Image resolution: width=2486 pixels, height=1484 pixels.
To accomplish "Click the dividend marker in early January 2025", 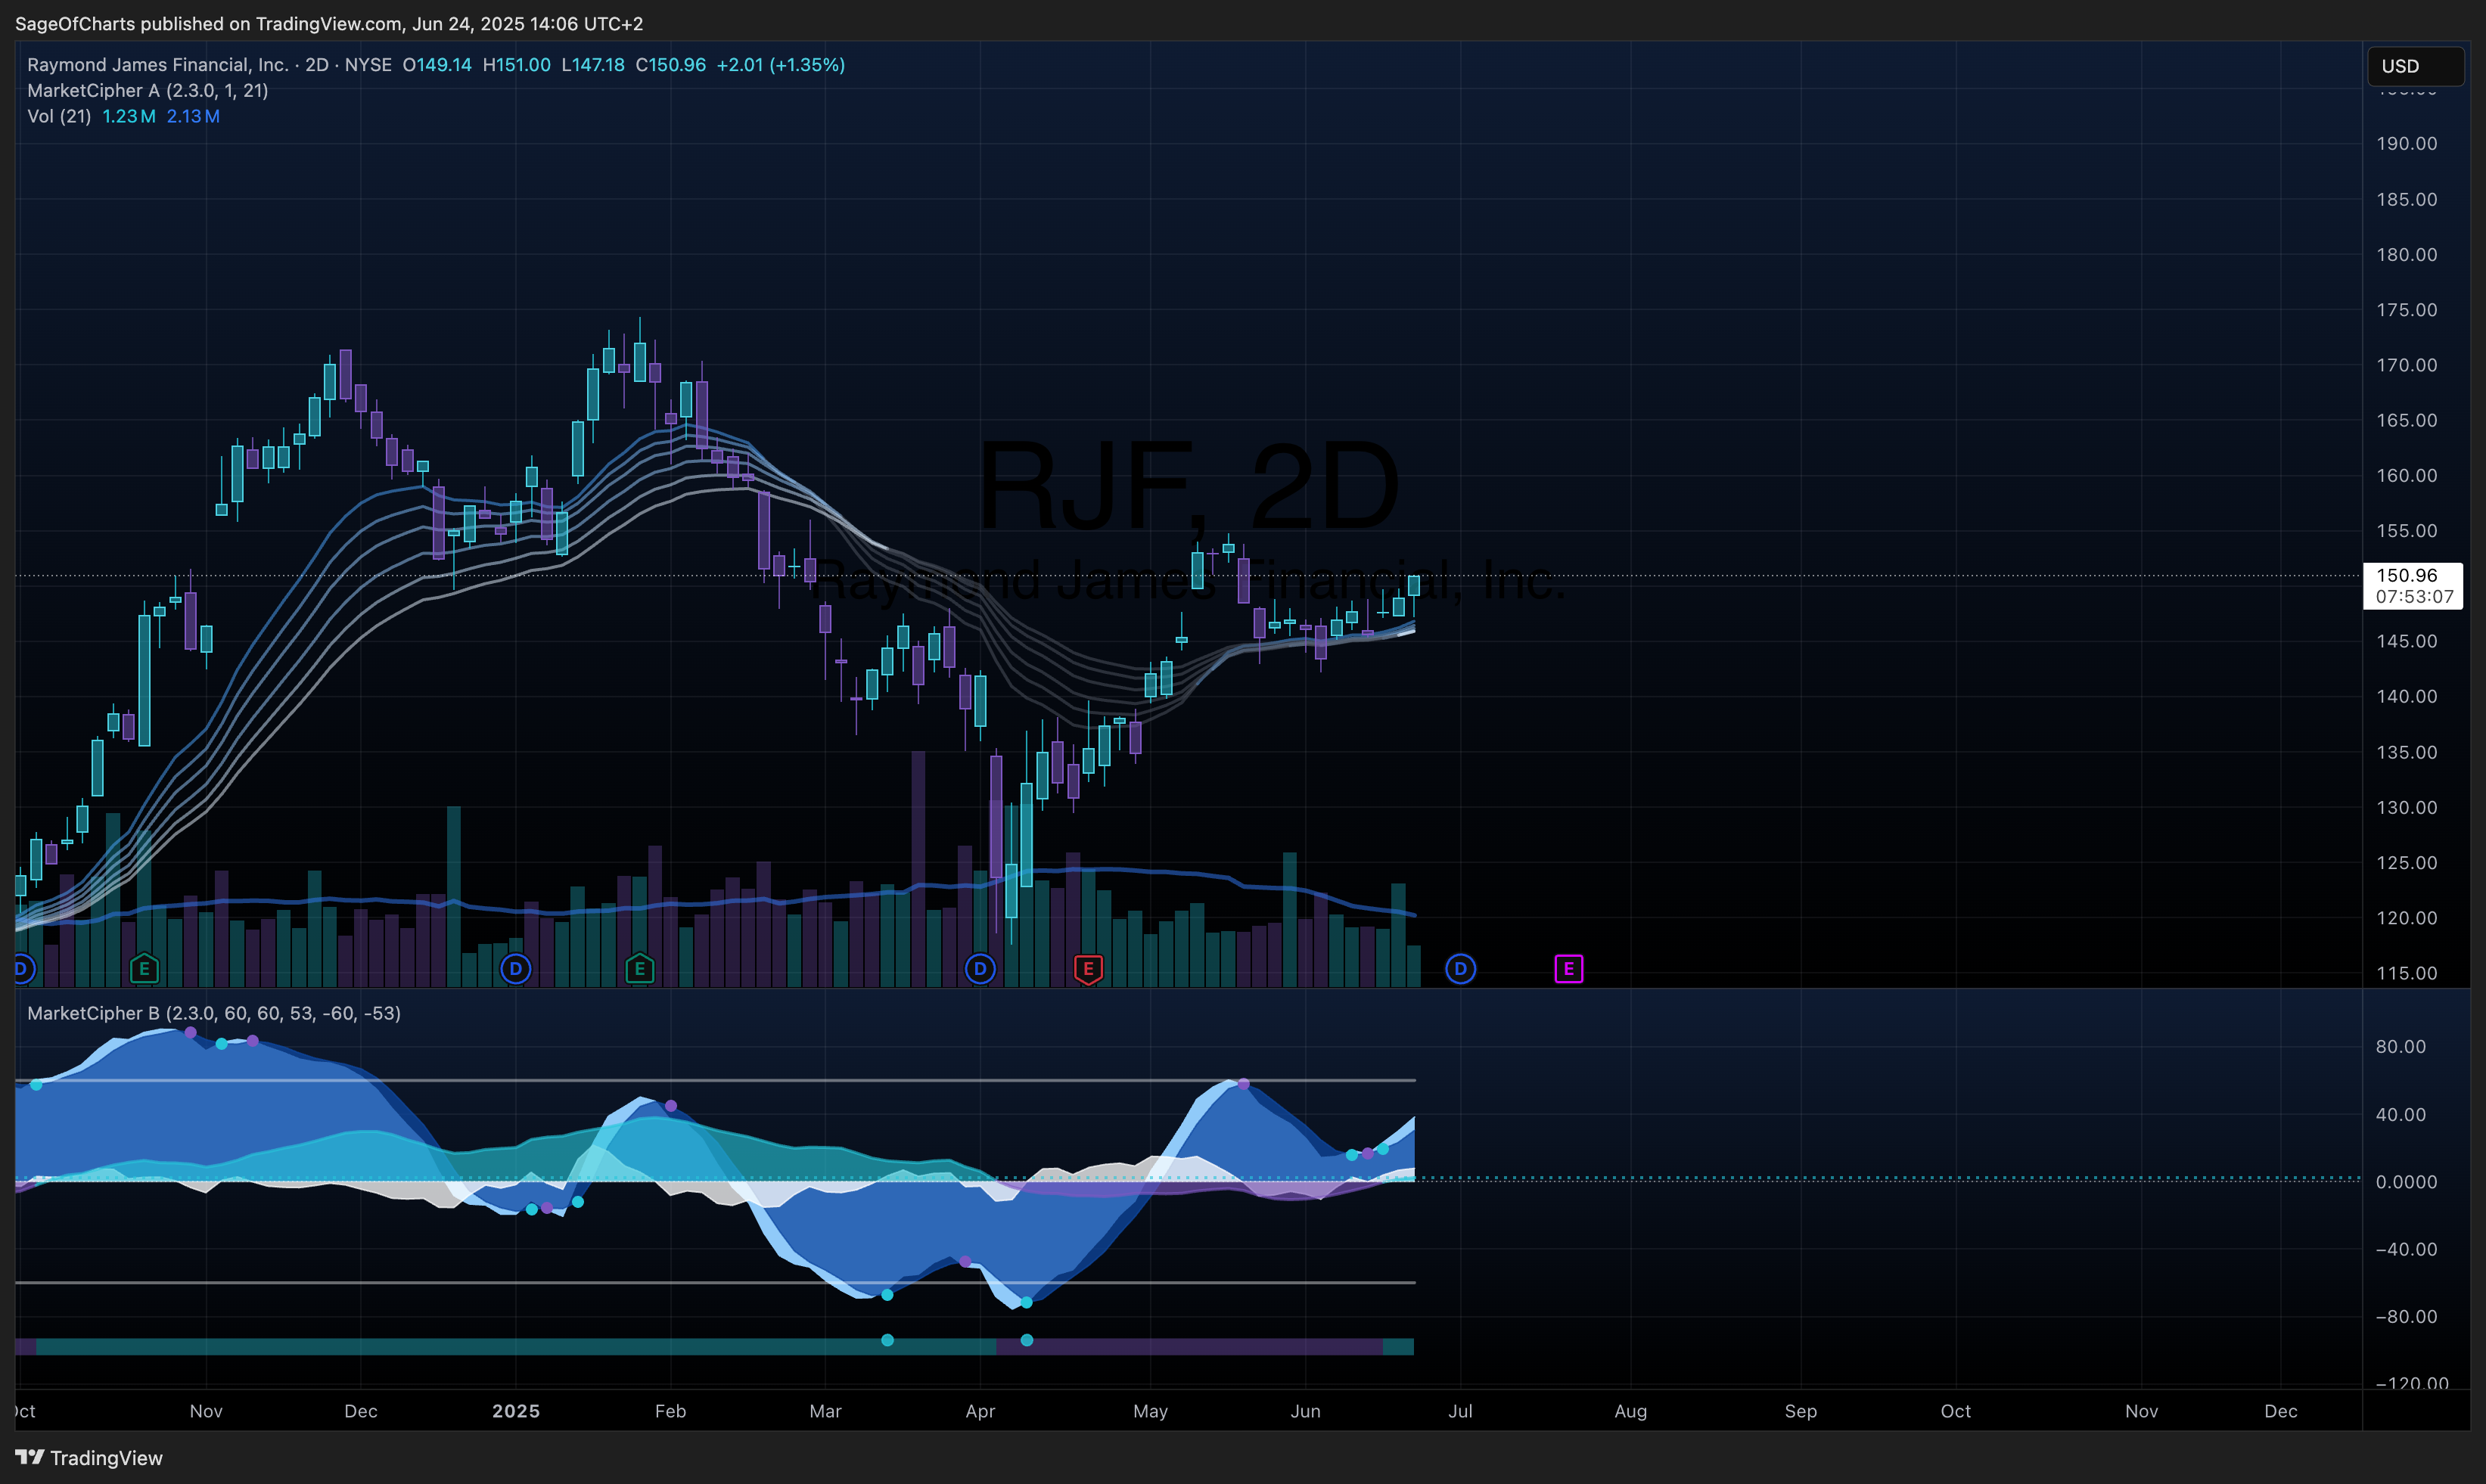I will (515, 968).
